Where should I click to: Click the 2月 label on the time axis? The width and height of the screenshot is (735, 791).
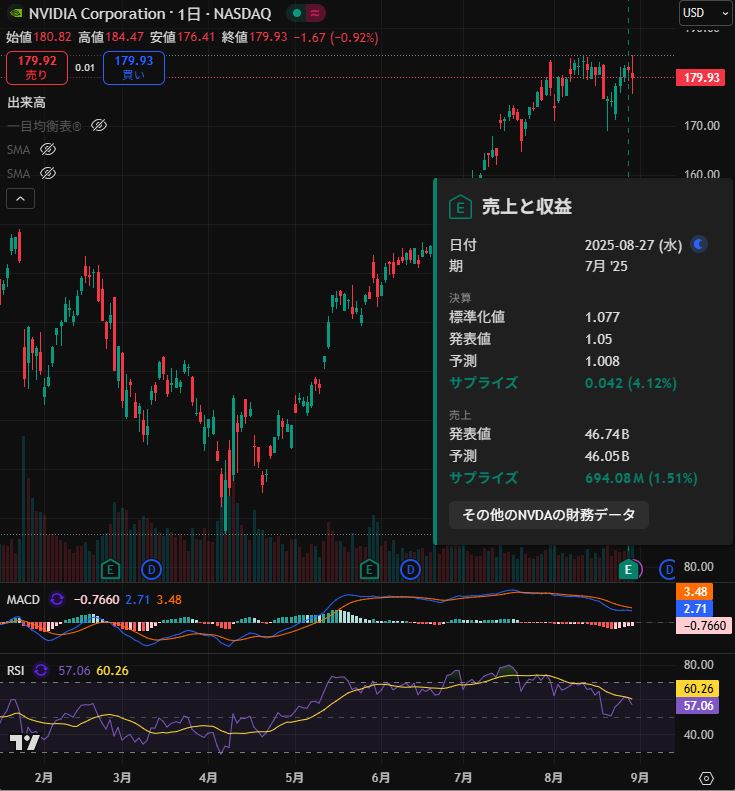click(44, 777)
